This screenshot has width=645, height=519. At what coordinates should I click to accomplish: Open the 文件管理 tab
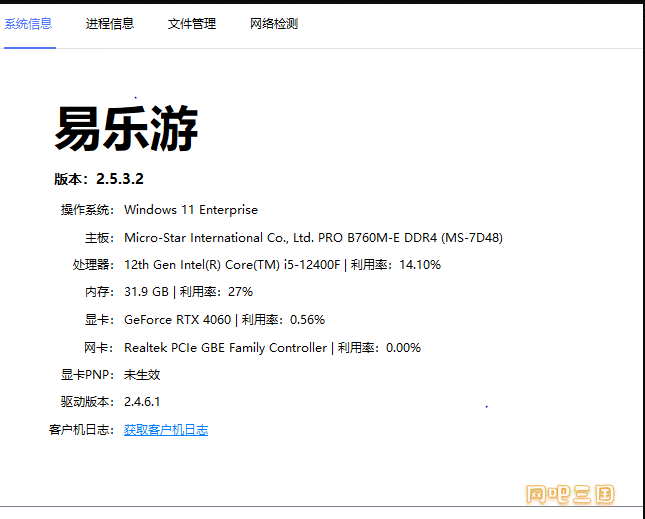tap(192, 24)
